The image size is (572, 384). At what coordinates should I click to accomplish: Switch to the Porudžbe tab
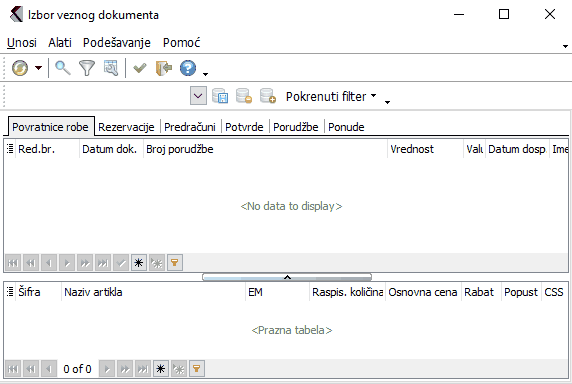click(296, 127)
